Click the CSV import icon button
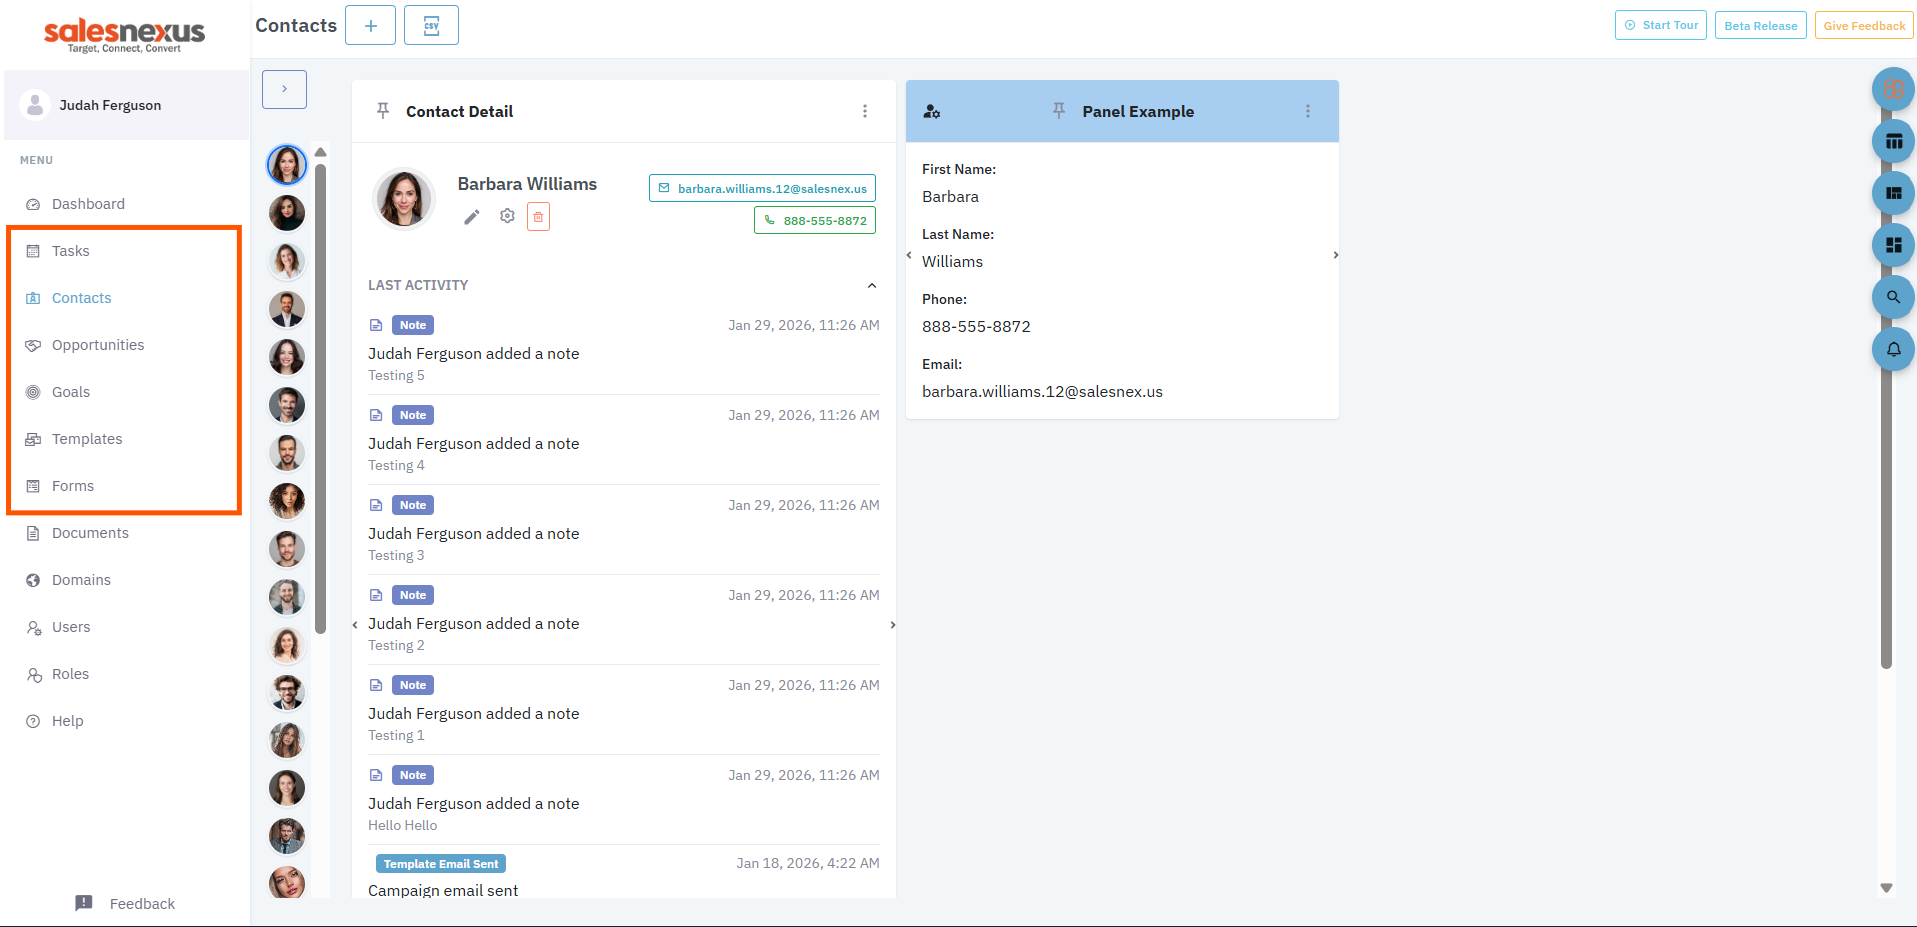The width and height of the screenshot is (1917, 927). pyautogui.click(x=431, y=26)
